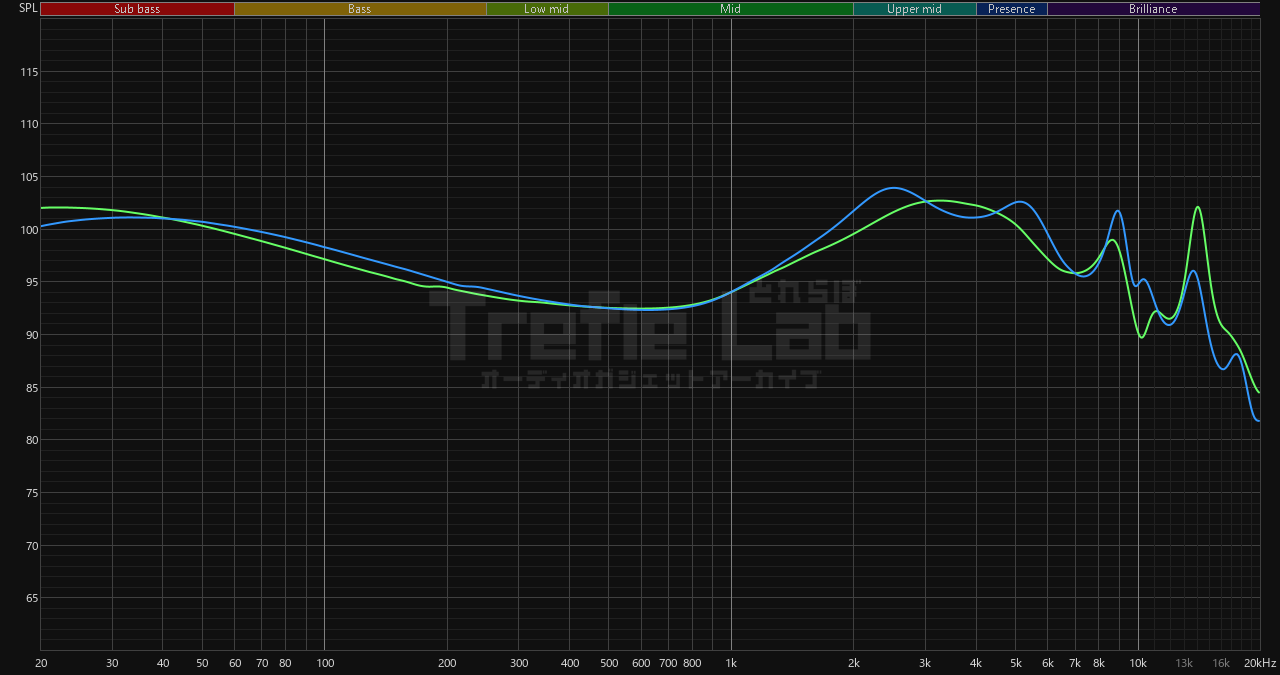
Task: Select the Mid frequency band header
Action: pyautogui.click(x=731, y=9)
